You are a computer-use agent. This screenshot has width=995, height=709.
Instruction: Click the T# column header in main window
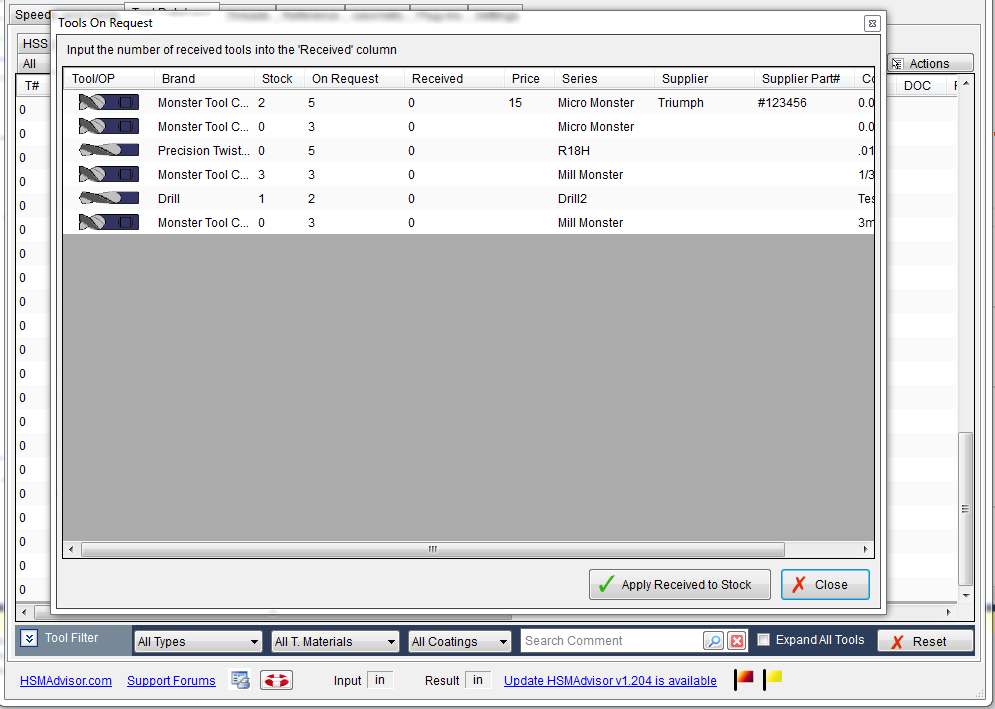pos(32,86)
